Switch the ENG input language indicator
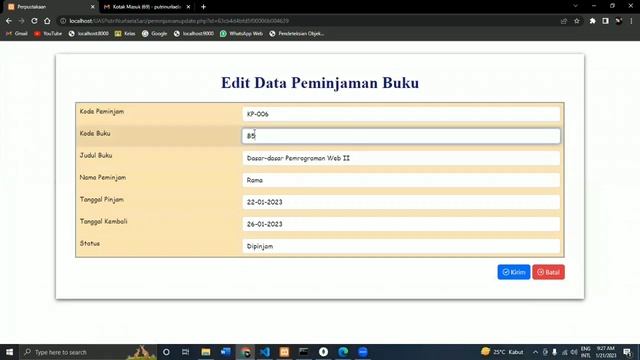This screenshot has width=640, height=360. point(586,352)
